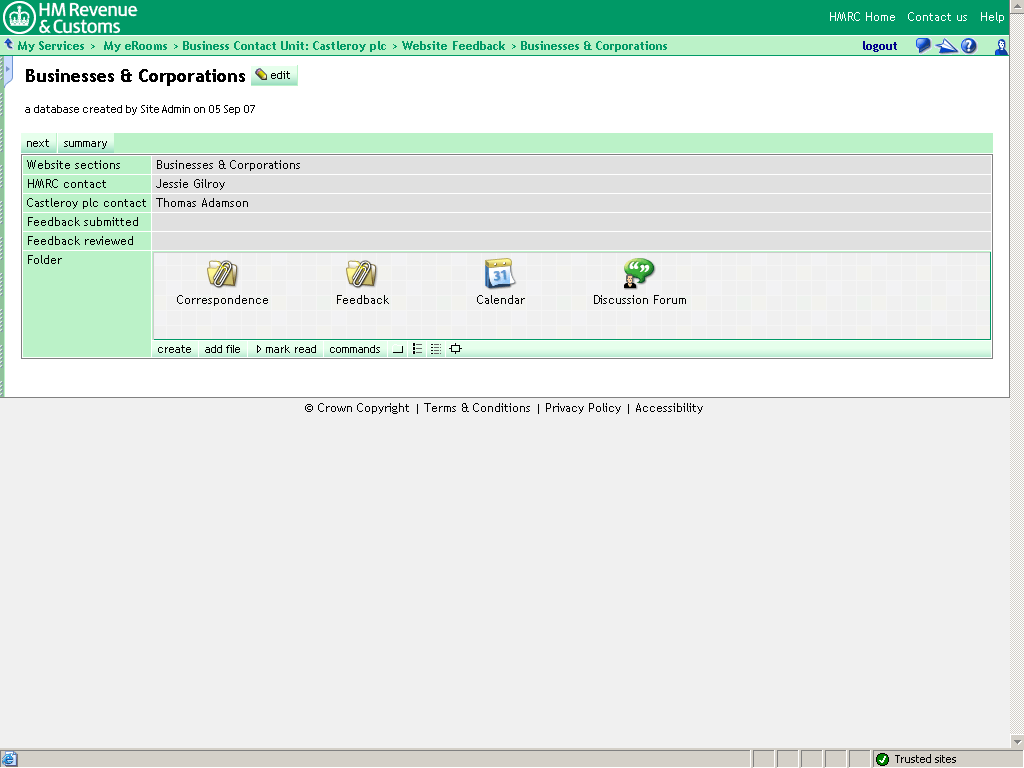Click the chat speech bubble icon

[923, 46]
